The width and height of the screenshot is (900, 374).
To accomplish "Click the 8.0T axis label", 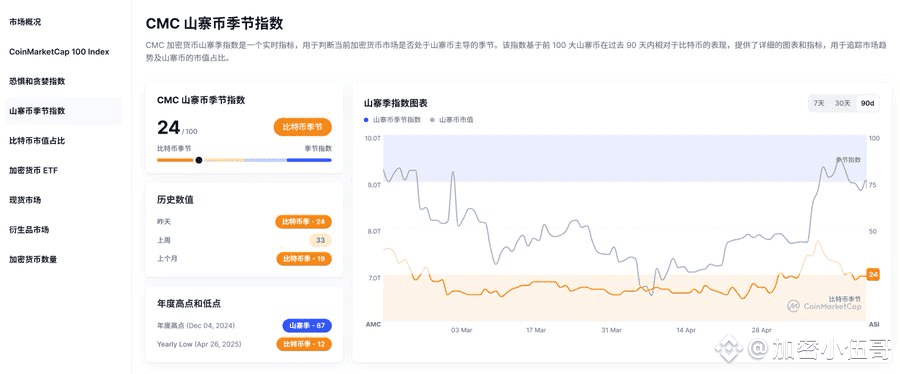I will tap(374, 231).
